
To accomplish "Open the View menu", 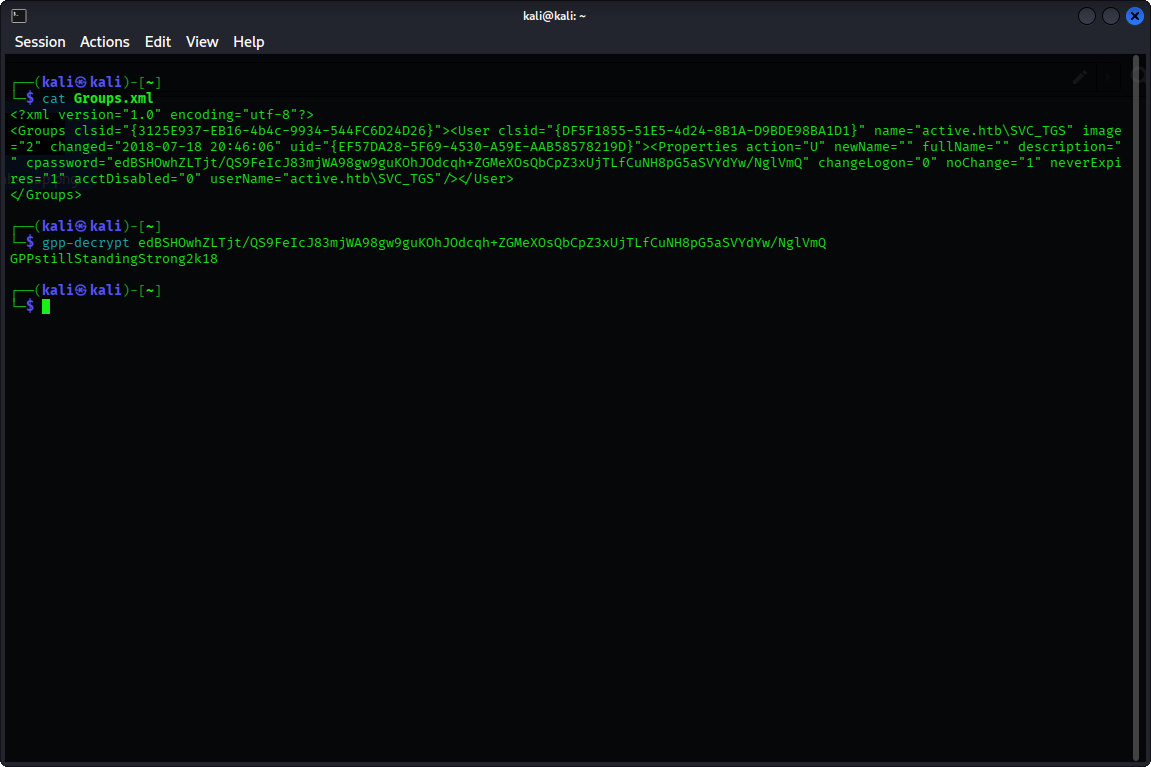I will pyautogui.click(x=202, y=42).
